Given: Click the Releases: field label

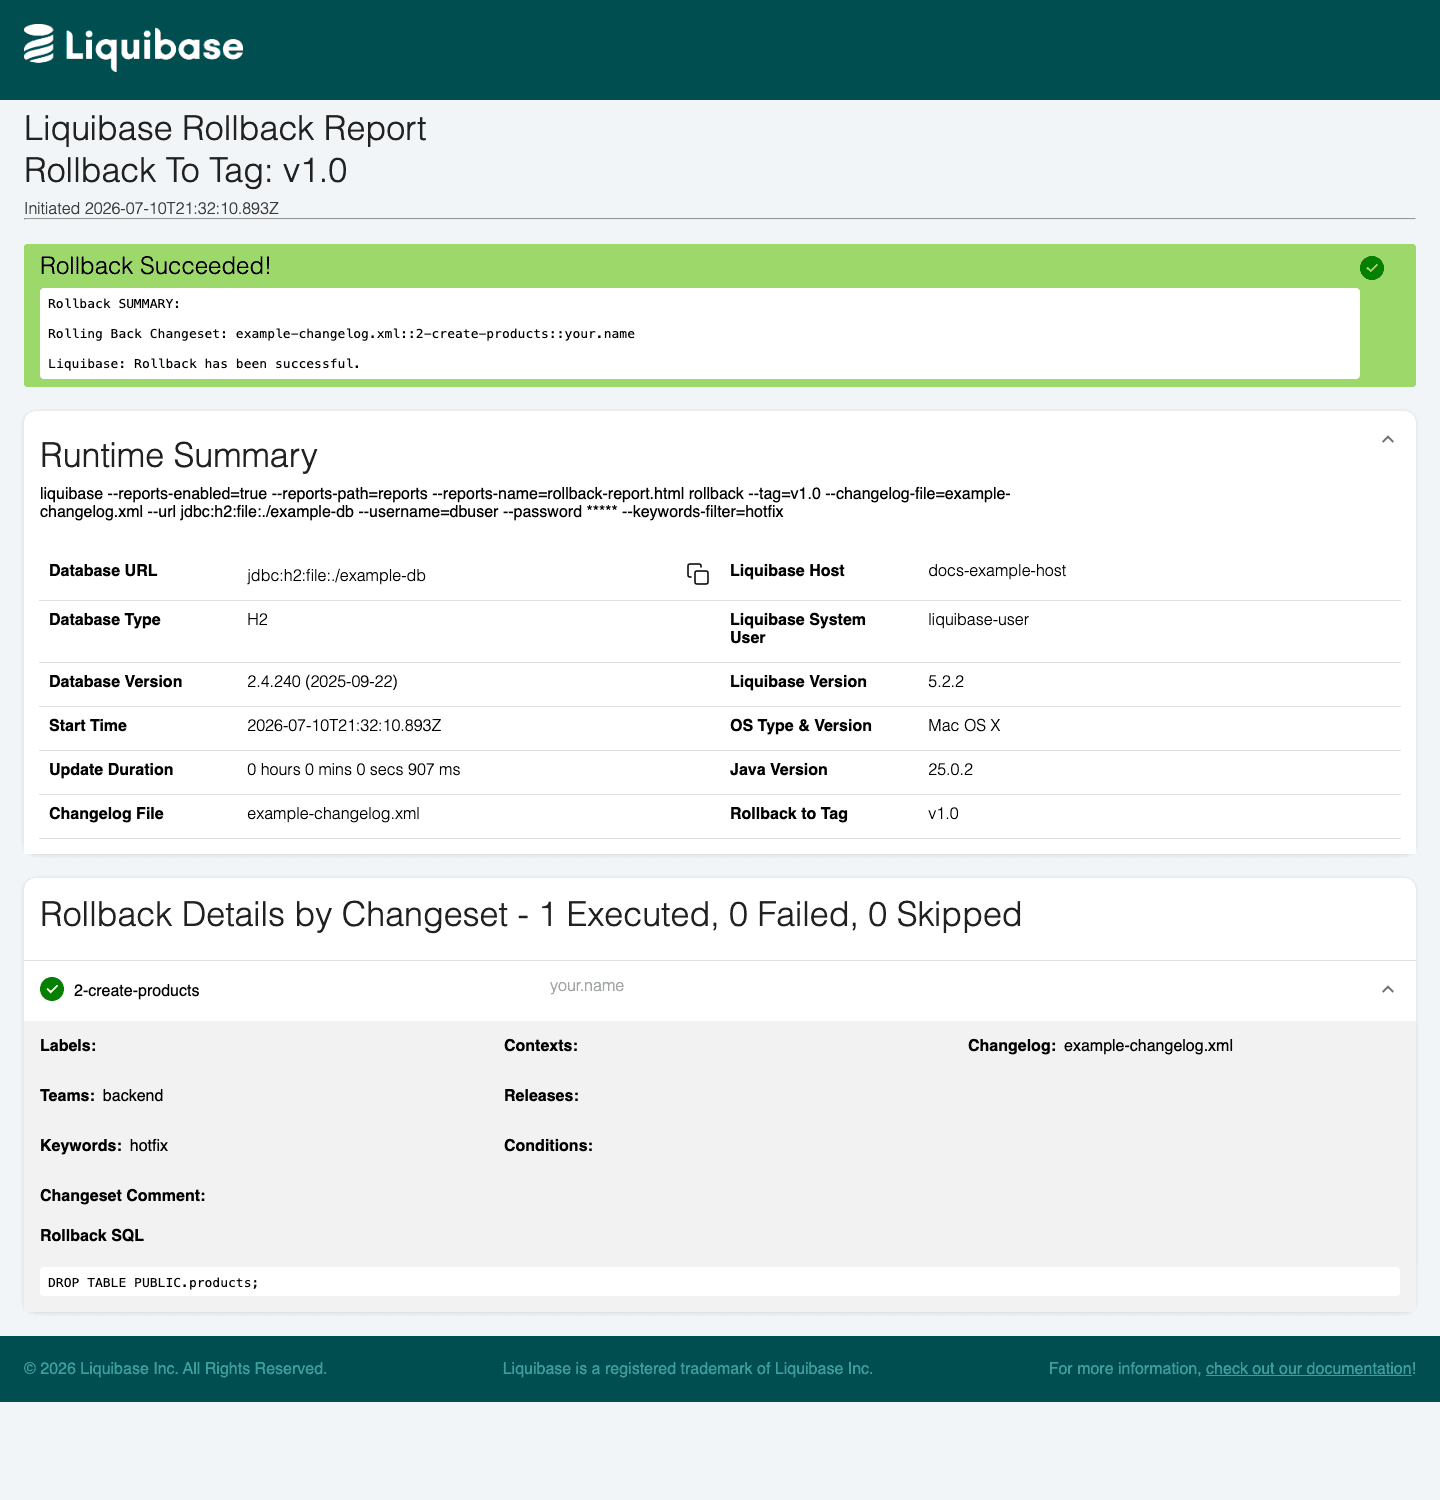Looking at the screenshot, I should tap(542, 1096).
